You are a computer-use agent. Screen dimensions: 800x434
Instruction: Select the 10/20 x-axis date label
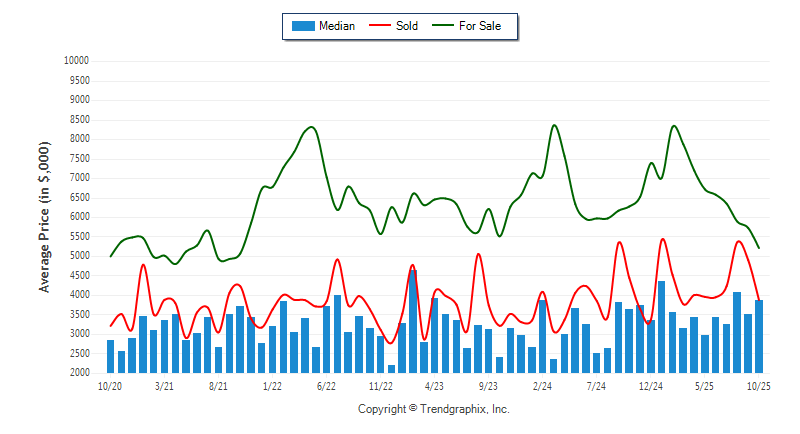pos(110,385)
